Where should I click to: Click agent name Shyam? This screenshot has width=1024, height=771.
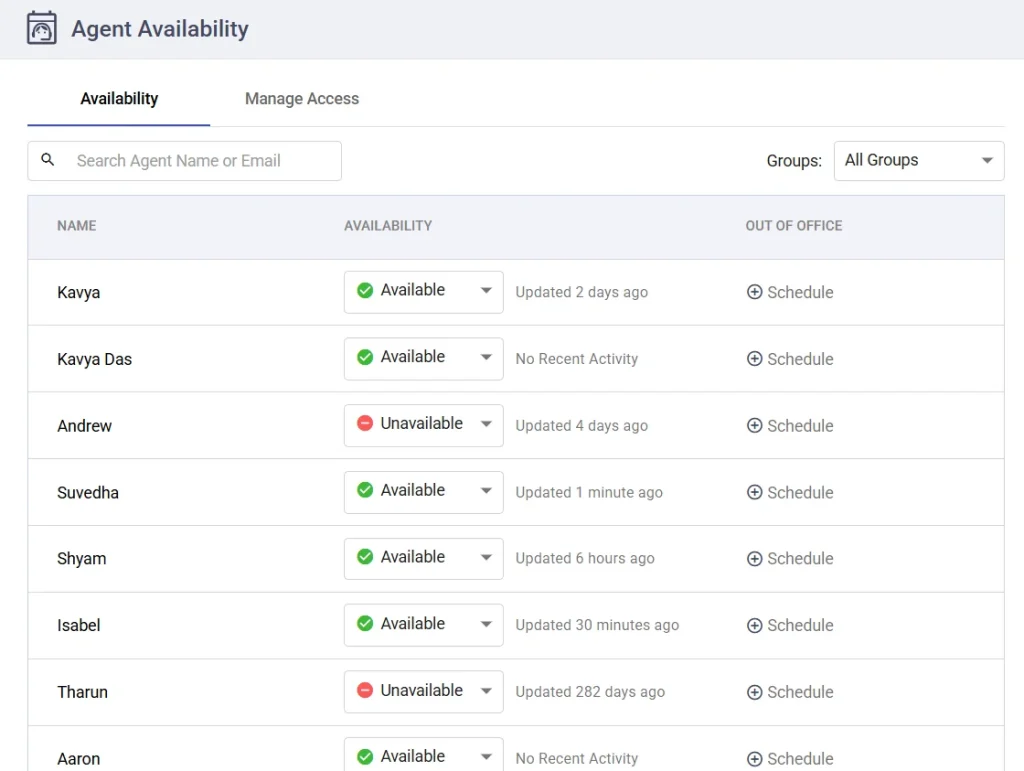click(x=82, y=559)
